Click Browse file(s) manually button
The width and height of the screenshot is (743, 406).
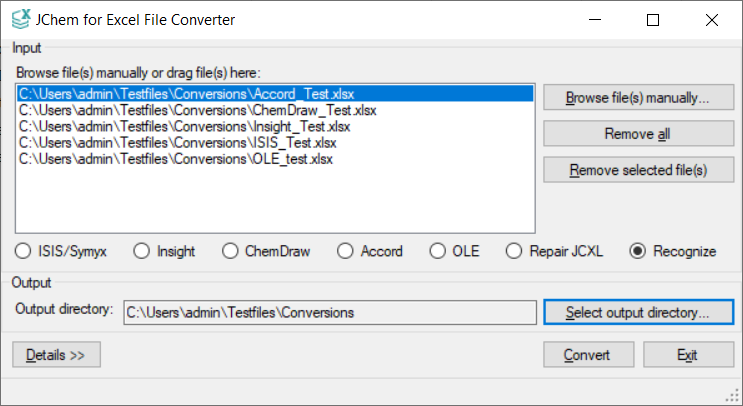coord(638,98)
